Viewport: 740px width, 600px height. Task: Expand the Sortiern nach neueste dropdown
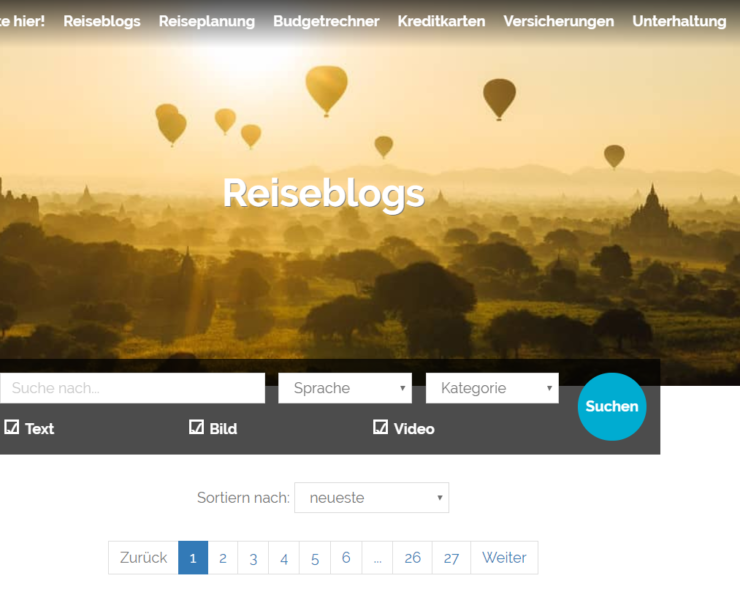point(371,498)
